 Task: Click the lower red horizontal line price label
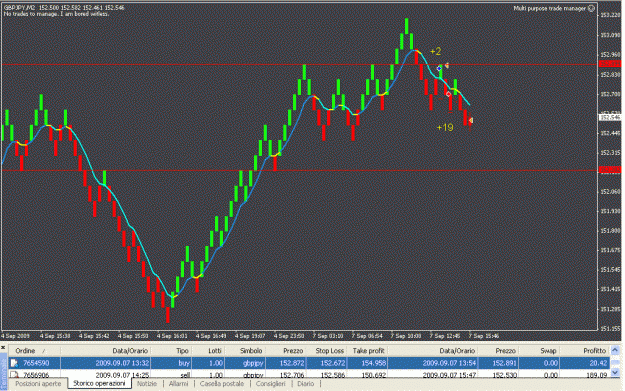click(x=610, y=170)
